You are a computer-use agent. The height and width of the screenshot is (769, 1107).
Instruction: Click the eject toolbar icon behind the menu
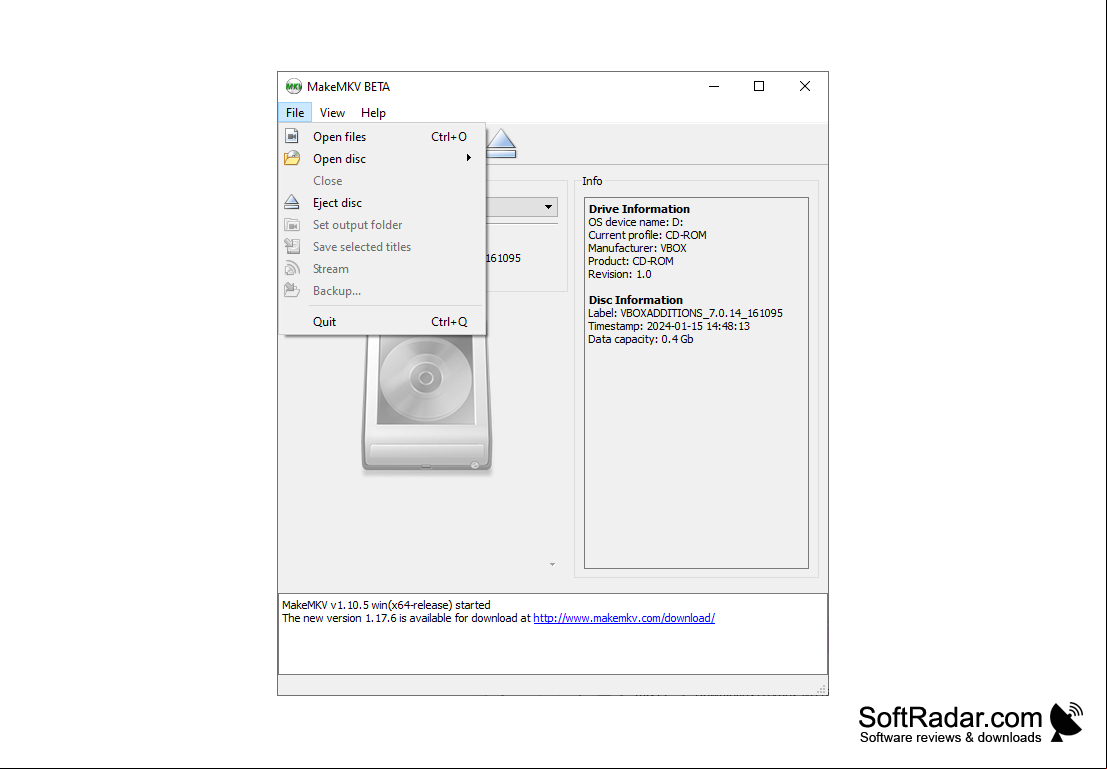[x=501, y=143]
